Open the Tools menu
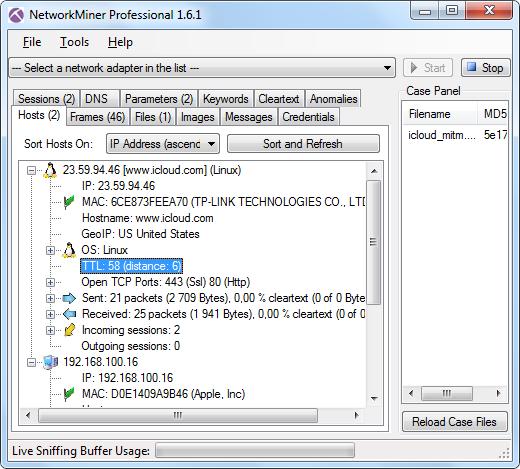Image resolution: width=520 pixels, height=469 pixels. (x=74, y=42)
